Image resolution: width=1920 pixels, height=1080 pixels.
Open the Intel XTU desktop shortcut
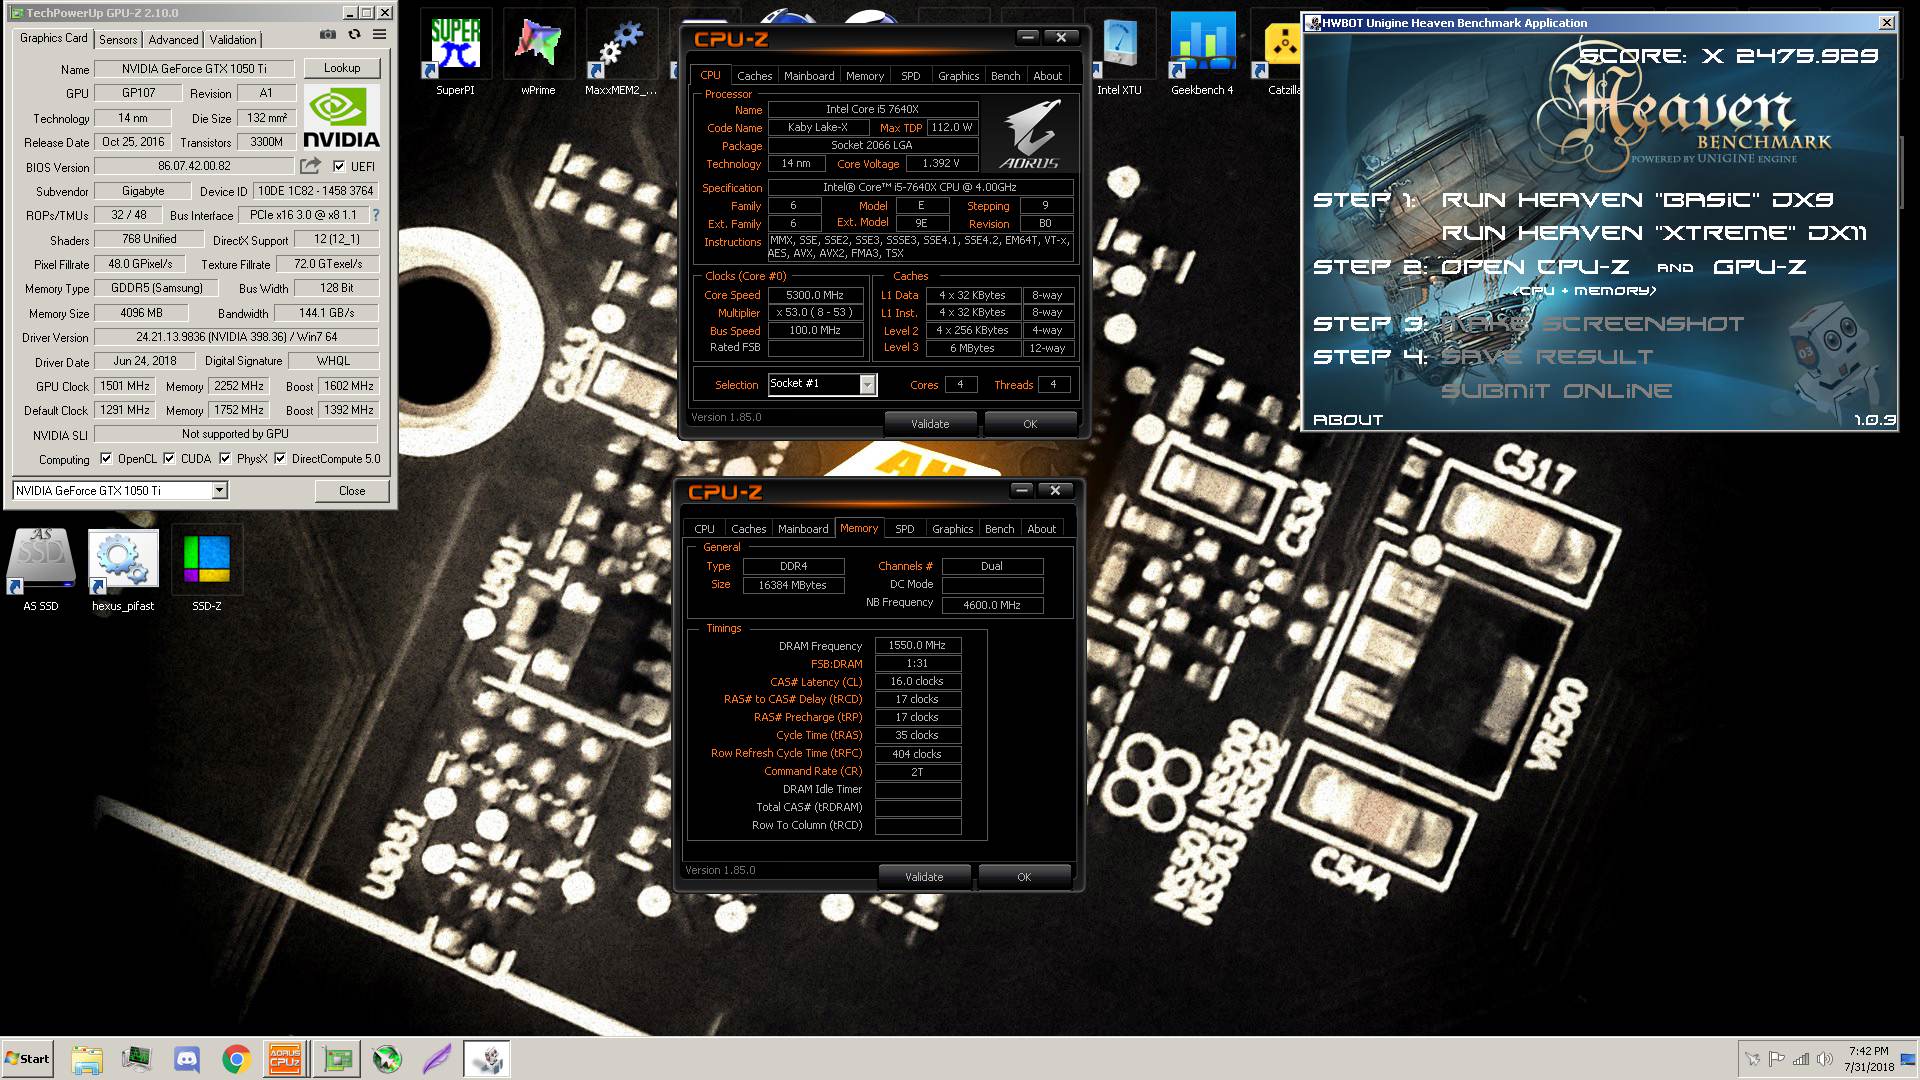pos(1119,52)
